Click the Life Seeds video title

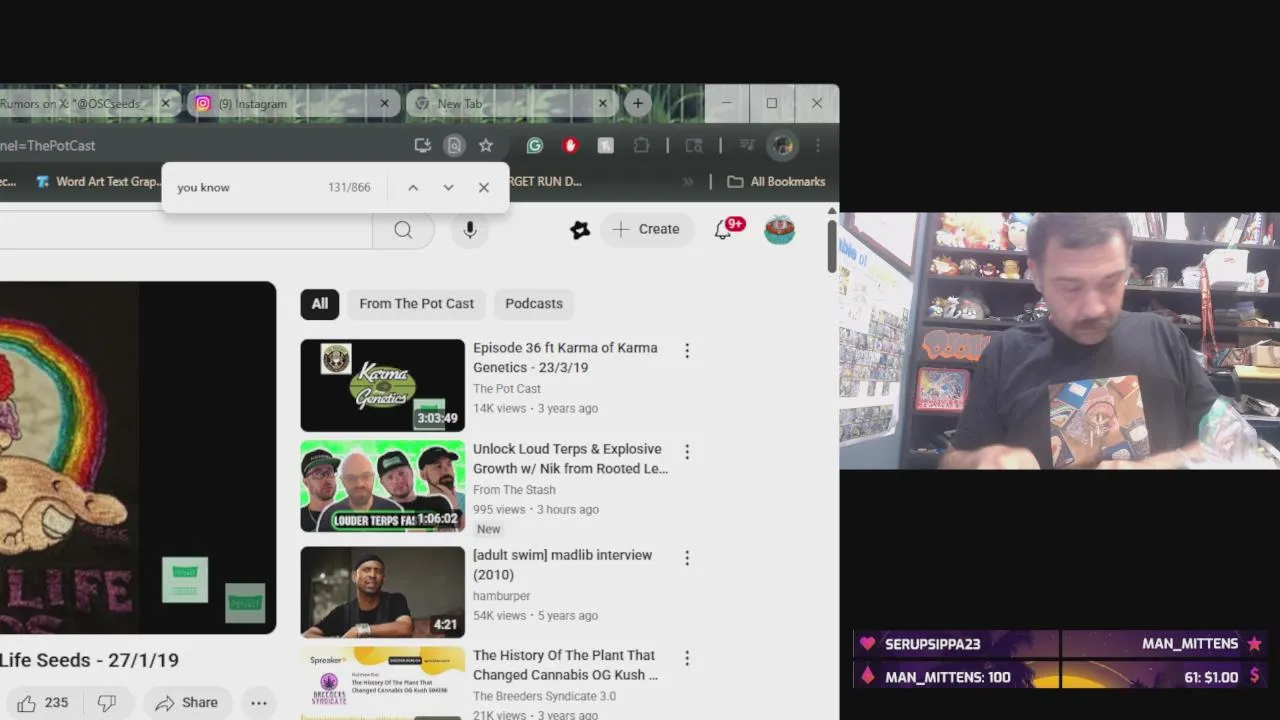[89, 660]
